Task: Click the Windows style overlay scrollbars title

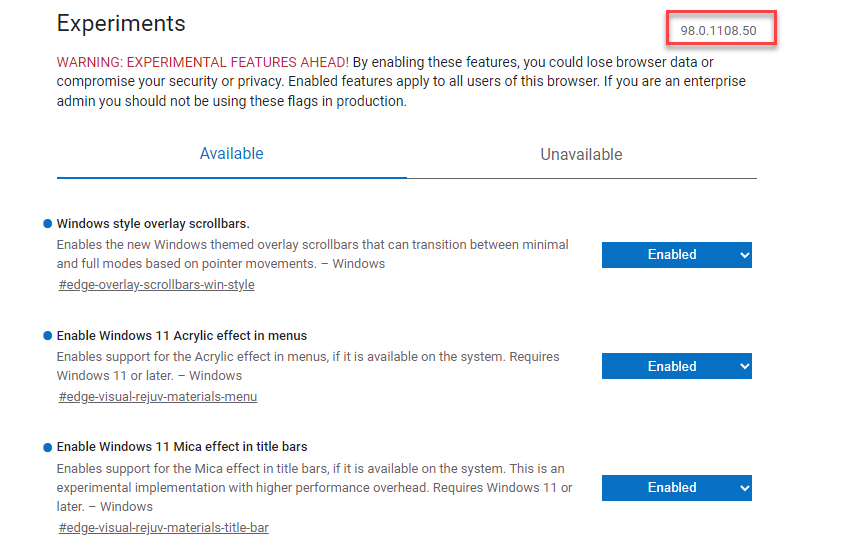Action: 153,224
